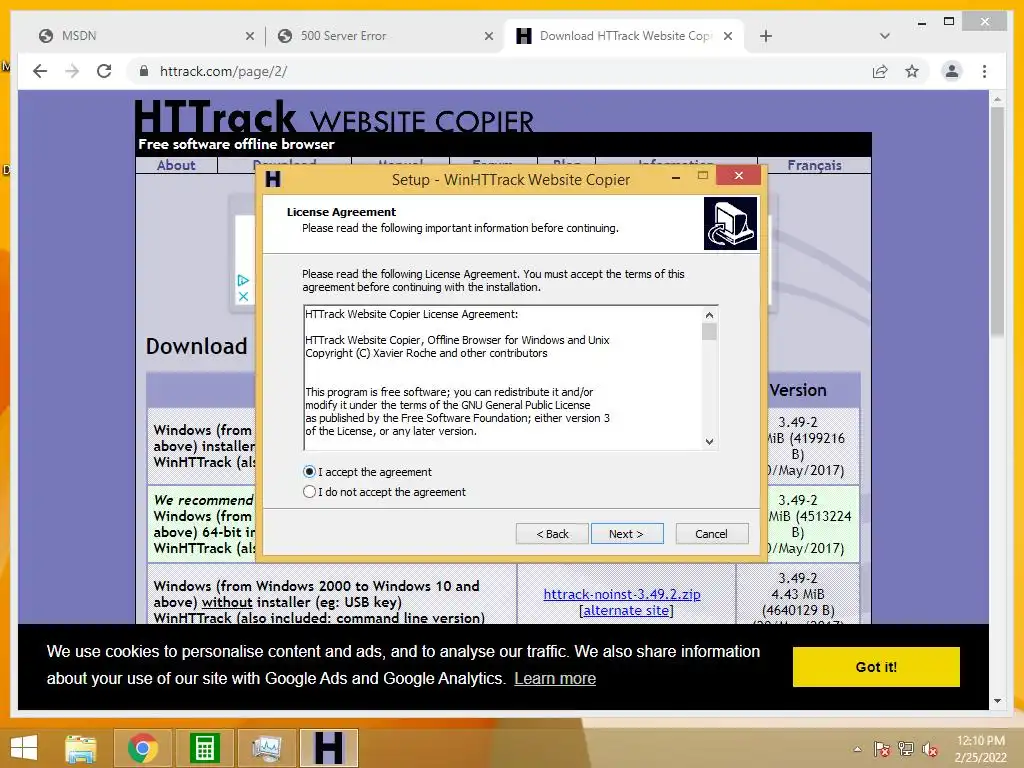Viewport: 1024px width, 768px height.
Task: Bookmark this page with the star icon
Action: pos(912,71)
